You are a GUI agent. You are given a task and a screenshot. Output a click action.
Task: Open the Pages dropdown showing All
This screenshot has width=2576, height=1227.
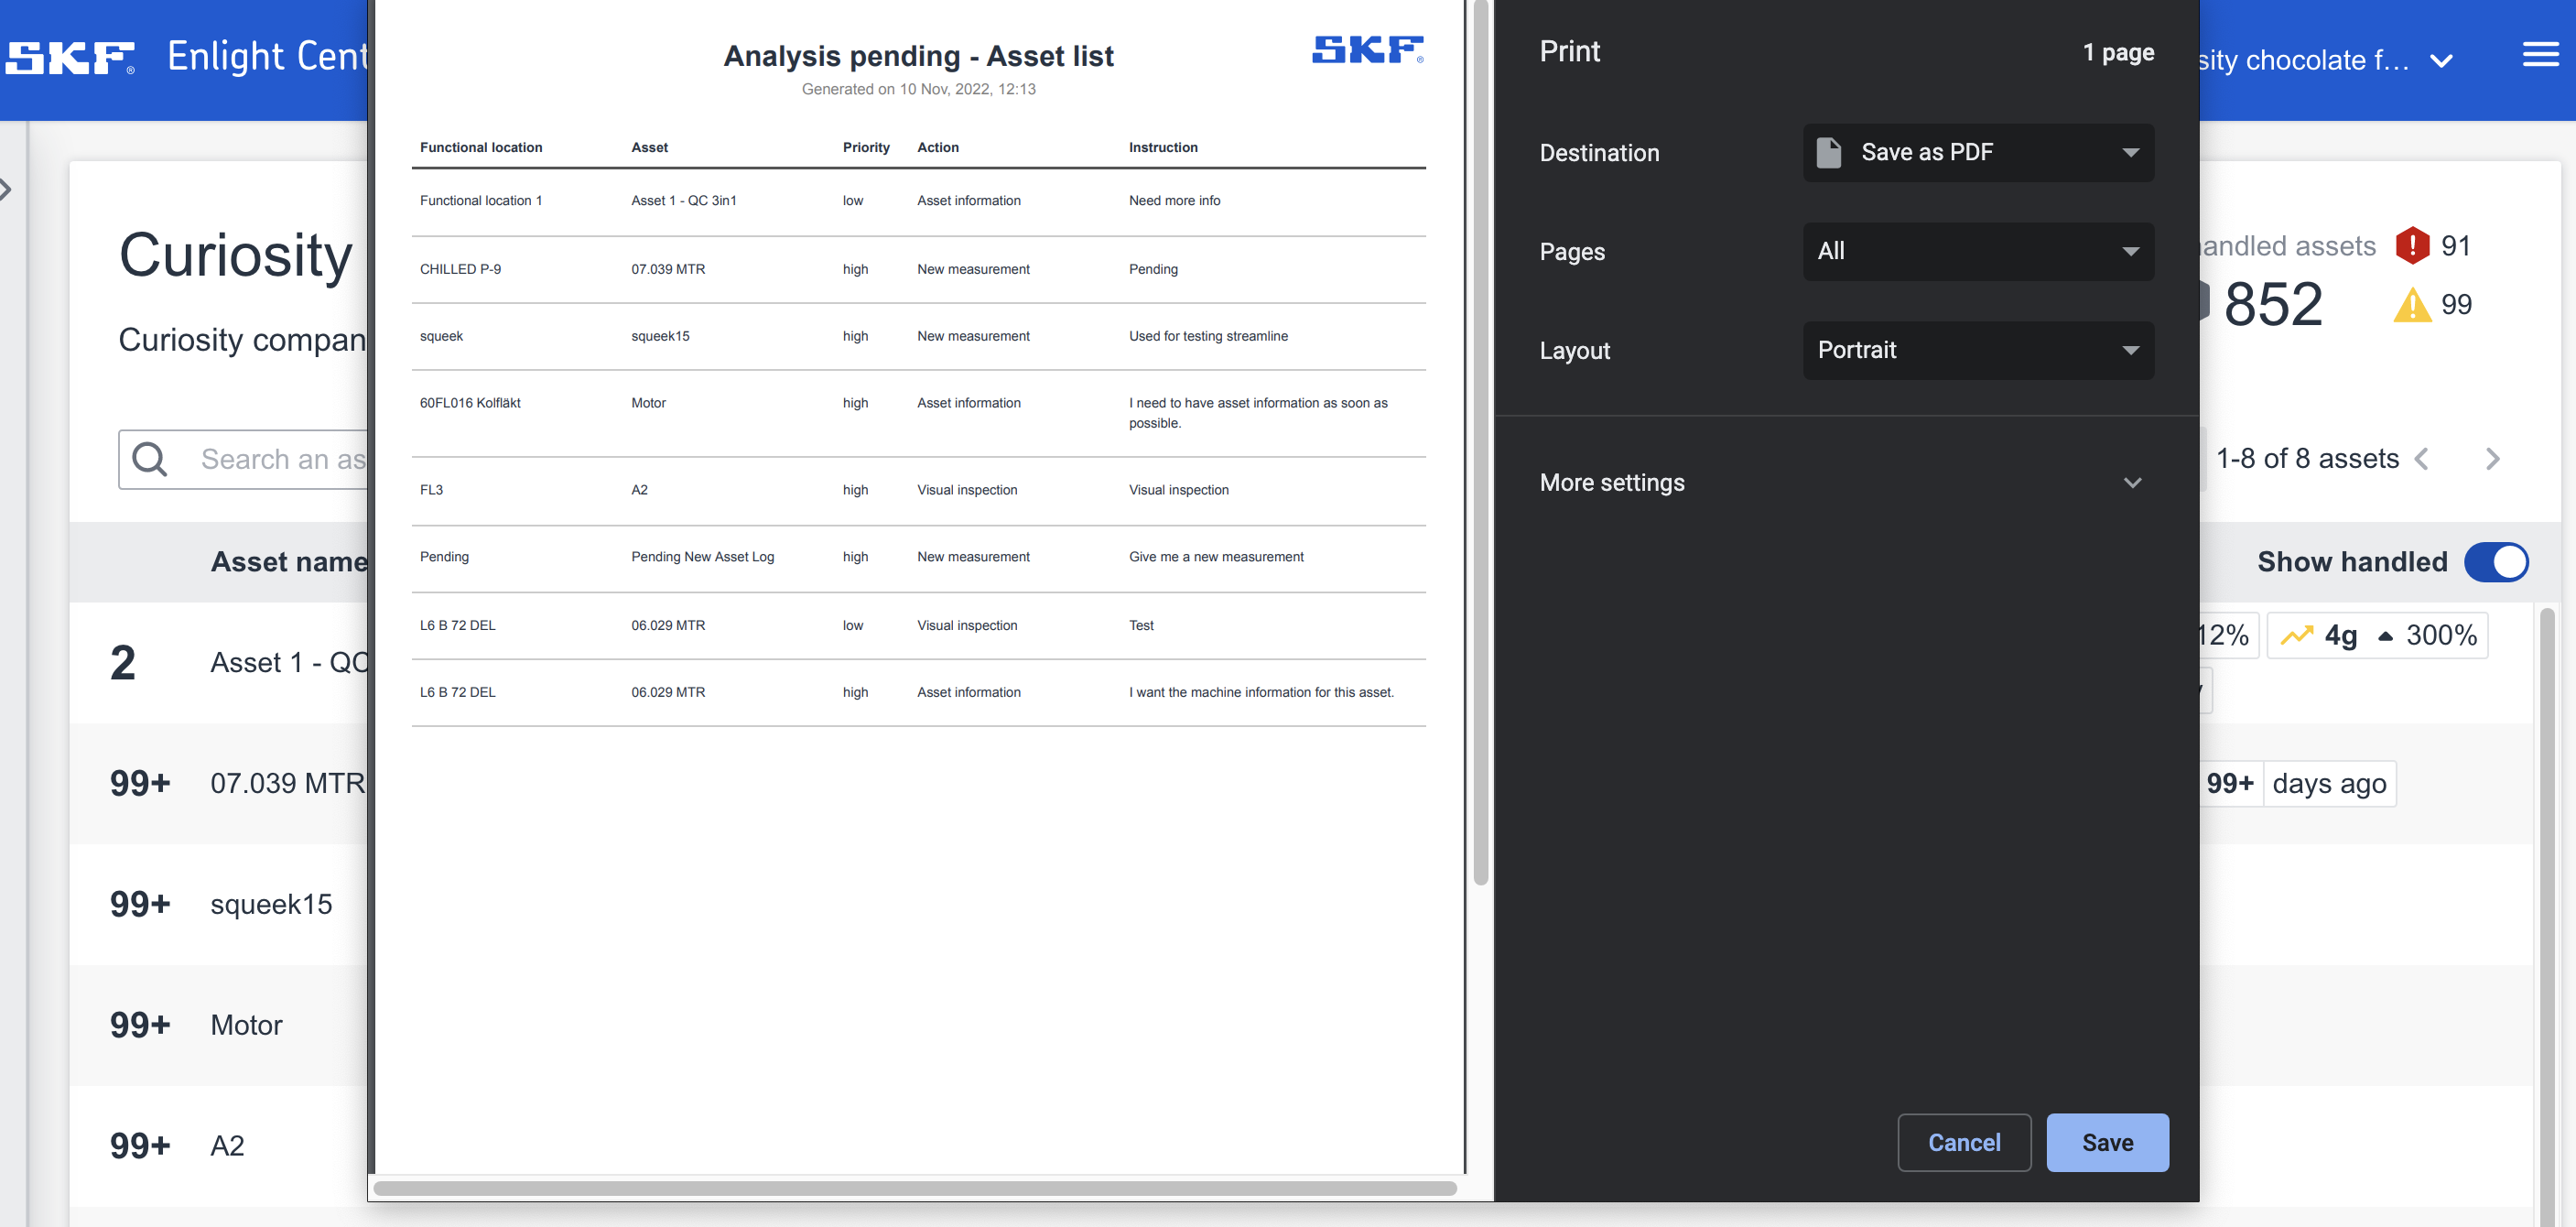[1978, 251]
